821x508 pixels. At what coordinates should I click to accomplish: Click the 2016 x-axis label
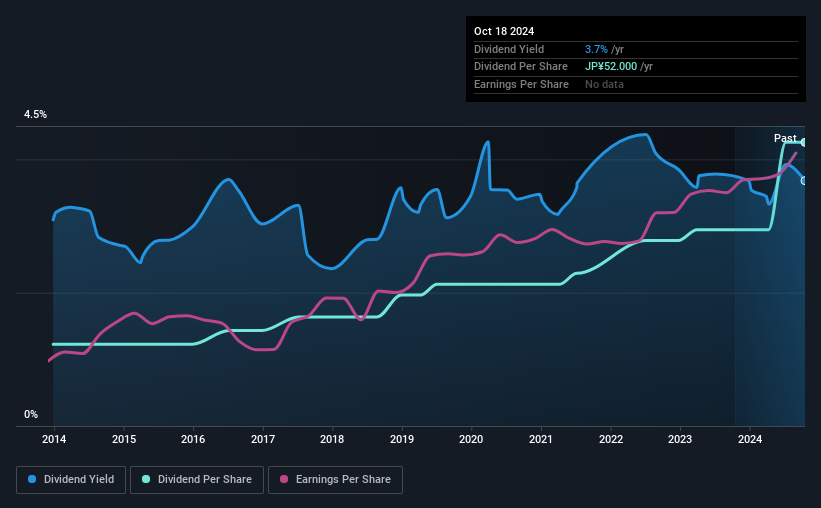pyautogui.click(x=193, y=439)
